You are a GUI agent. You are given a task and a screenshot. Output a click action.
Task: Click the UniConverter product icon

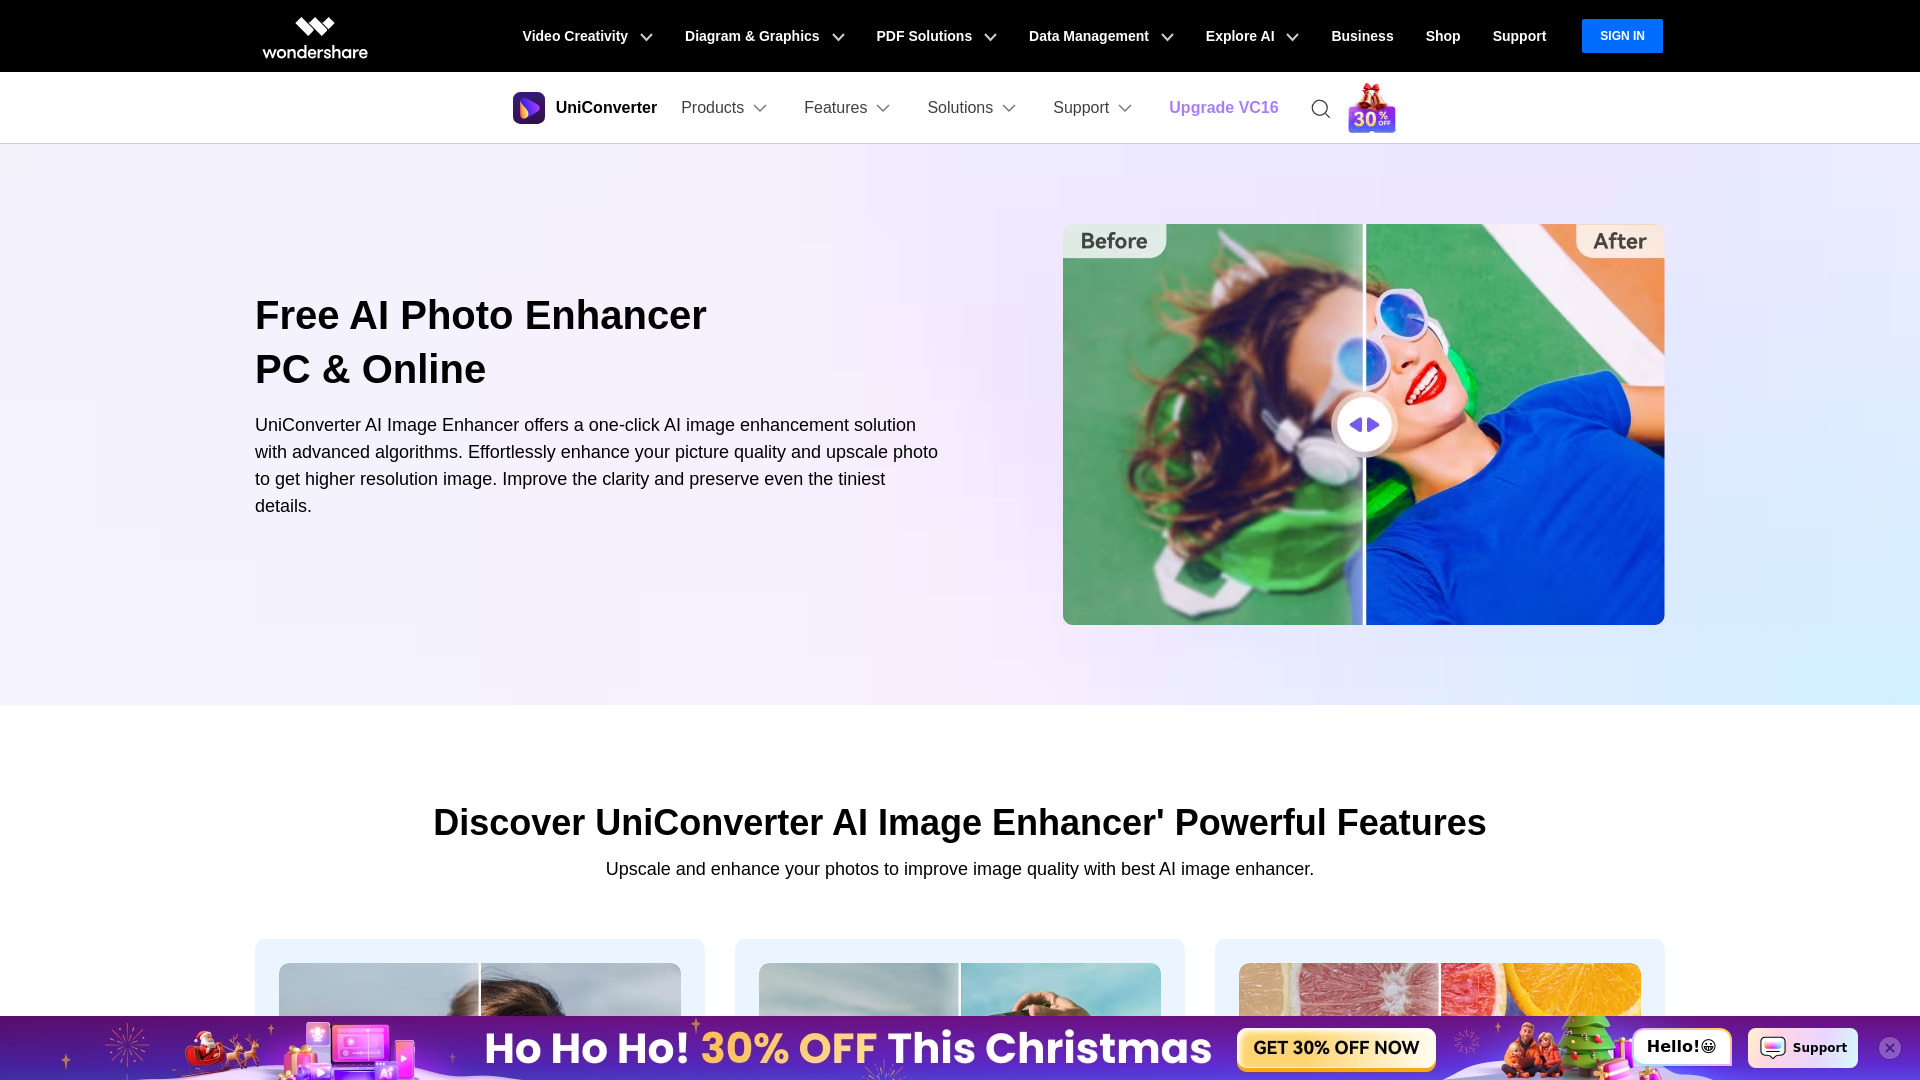click(x=529, y=108)
